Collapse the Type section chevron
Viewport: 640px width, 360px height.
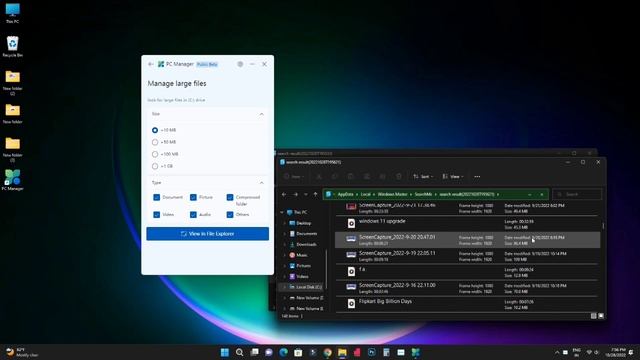[x=262, y=183]
